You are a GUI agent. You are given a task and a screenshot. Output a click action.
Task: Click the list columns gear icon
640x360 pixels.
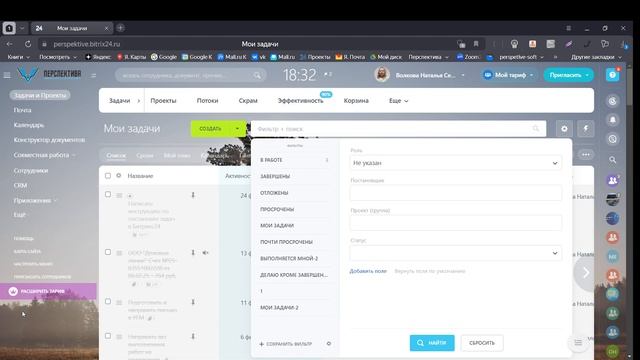[x=119, y=176]
